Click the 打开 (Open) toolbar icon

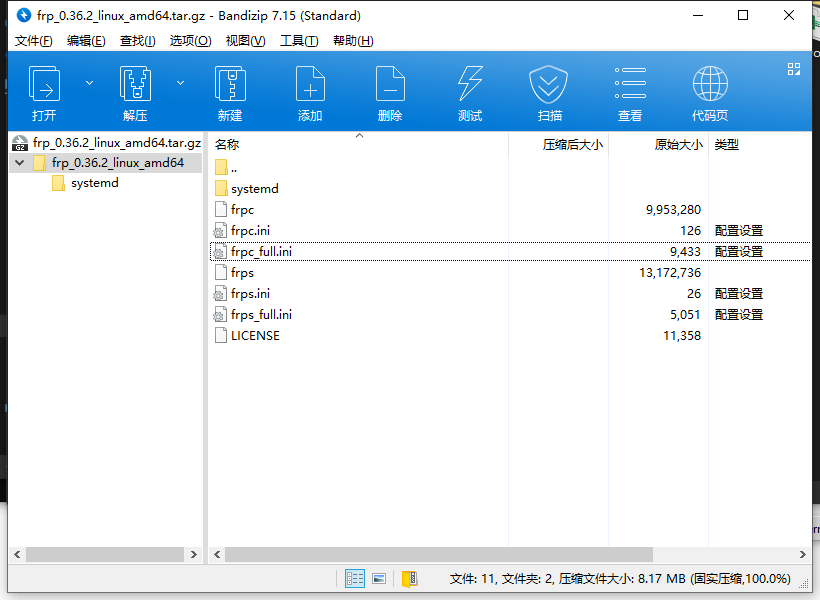pyautogui.click(x=44, y=85)
